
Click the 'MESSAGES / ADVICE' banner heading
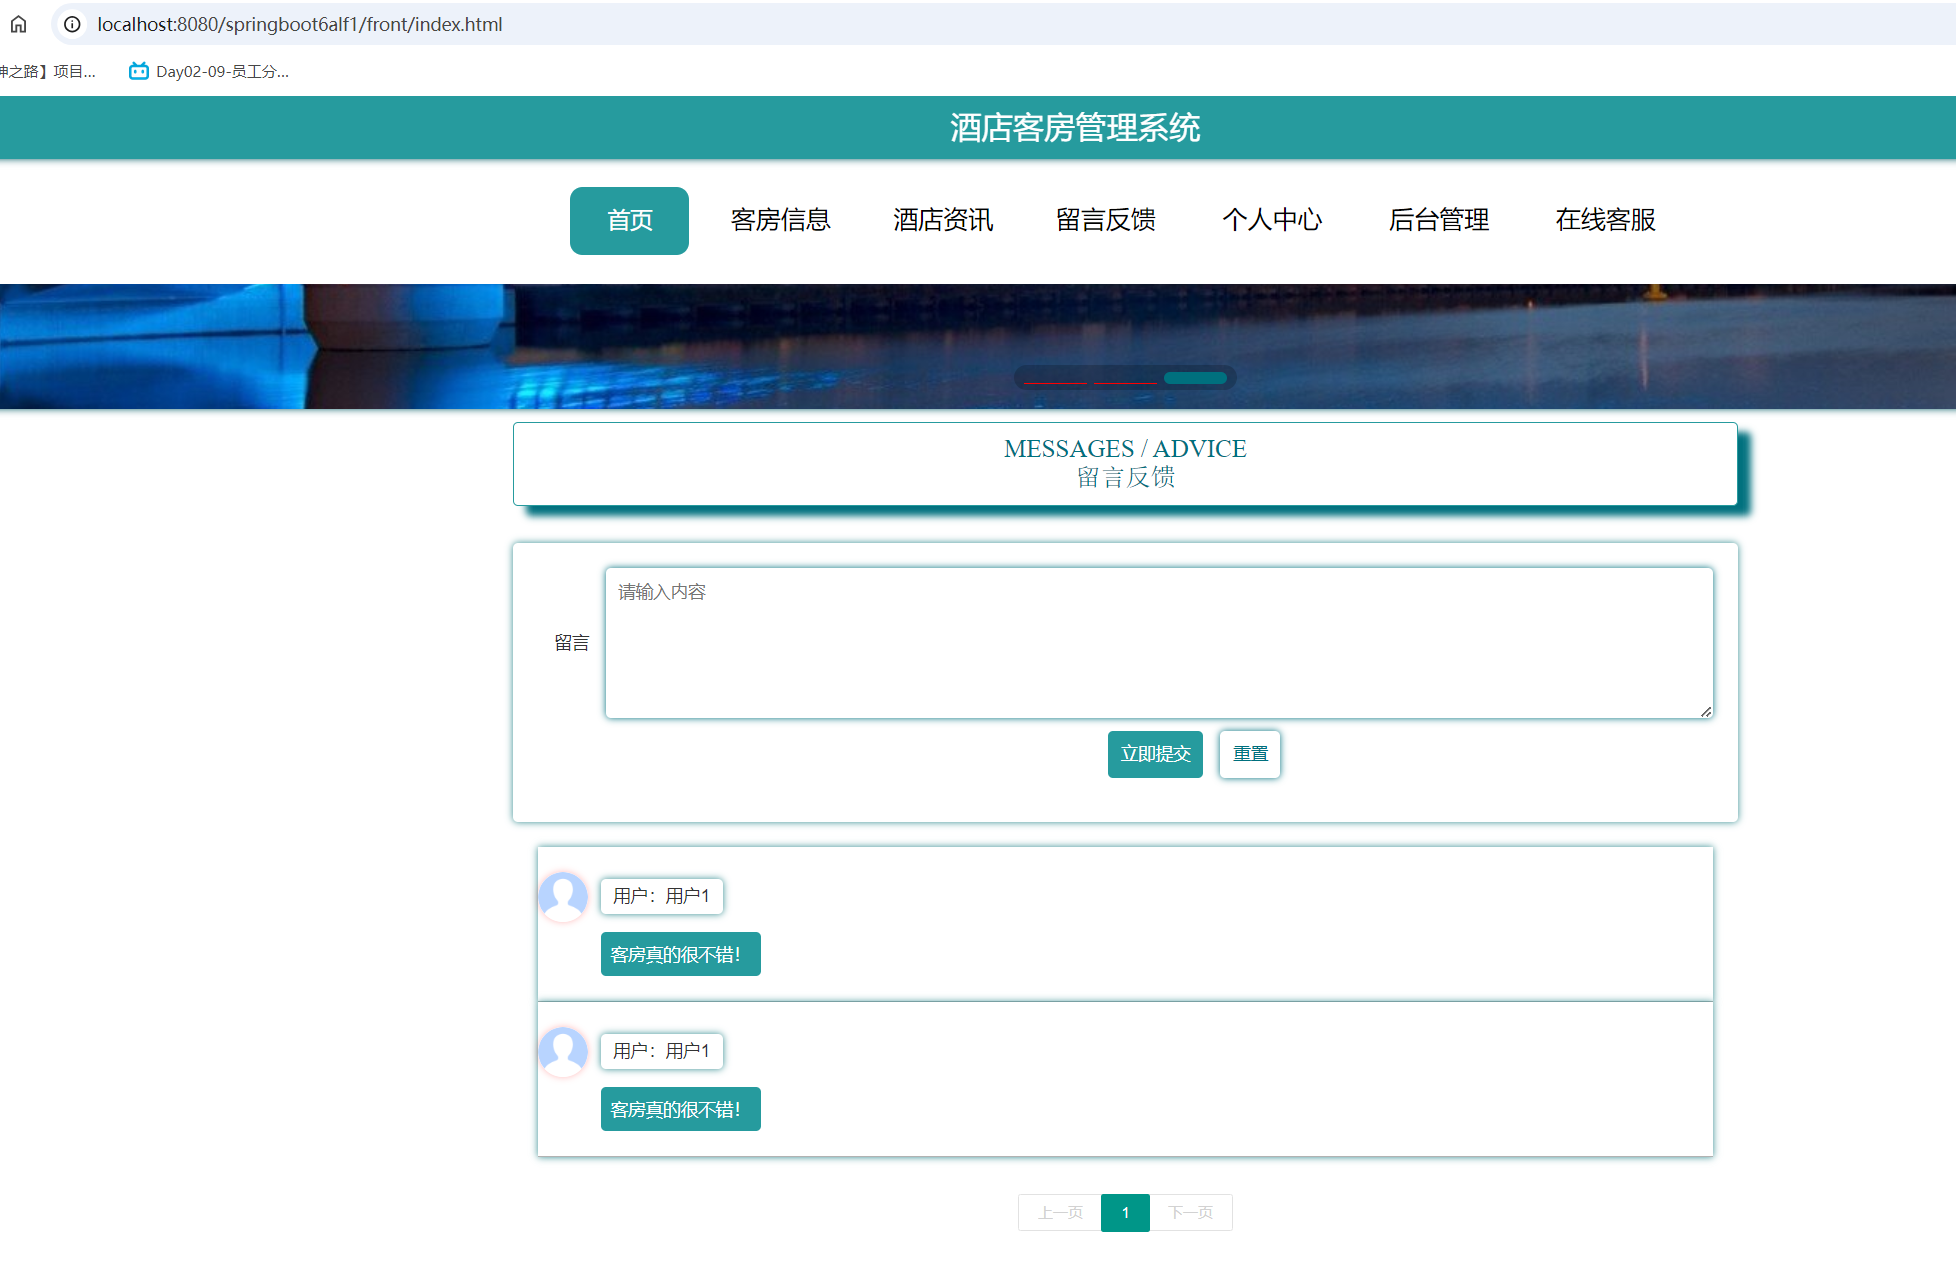1124,448
